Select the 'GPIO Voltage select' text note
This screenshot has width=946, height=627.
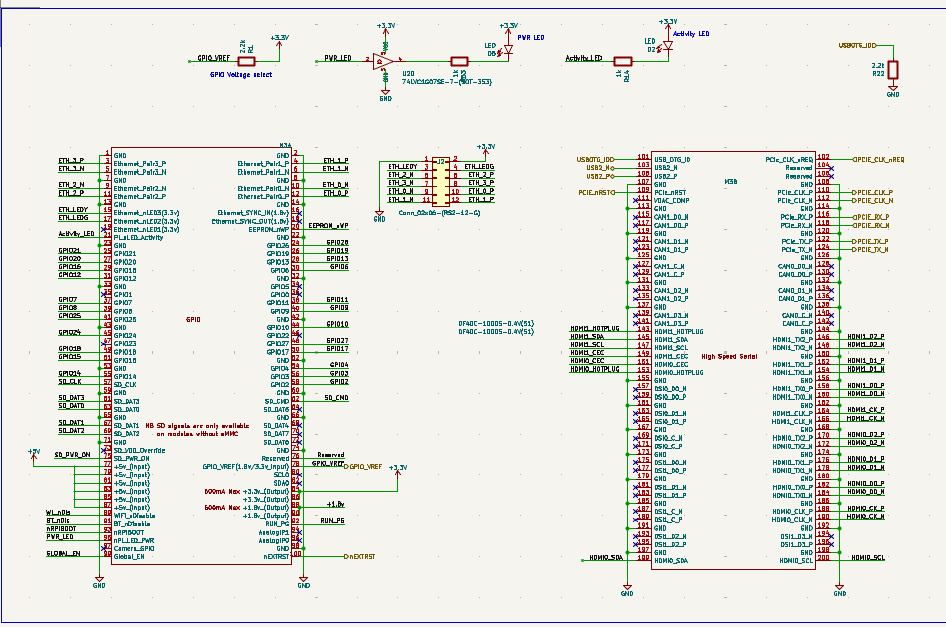click(x=240, y=74)
